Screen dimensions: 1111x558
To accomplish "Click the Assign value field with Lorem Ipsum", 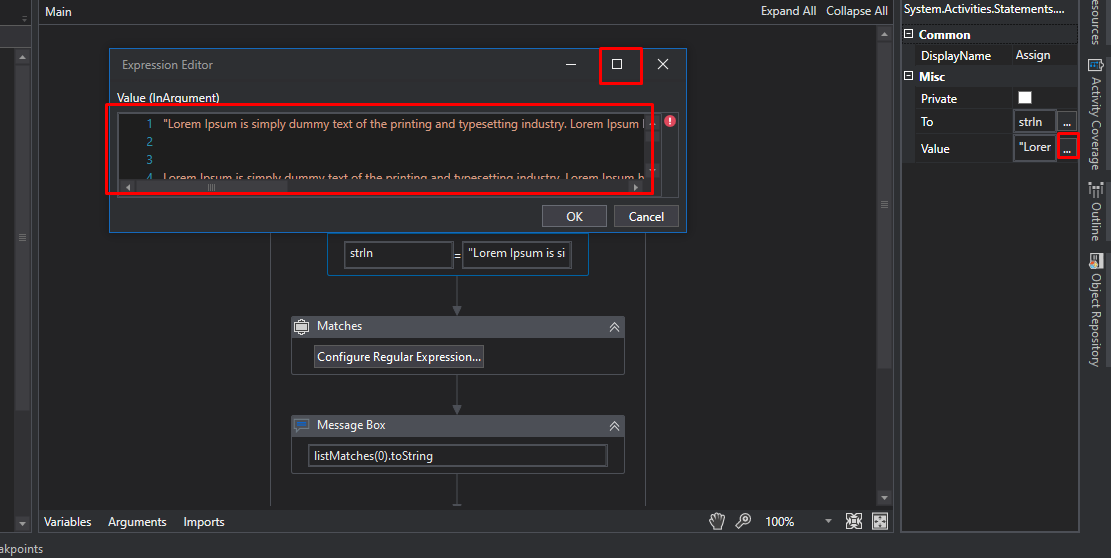I will click(x=517, y=254).
